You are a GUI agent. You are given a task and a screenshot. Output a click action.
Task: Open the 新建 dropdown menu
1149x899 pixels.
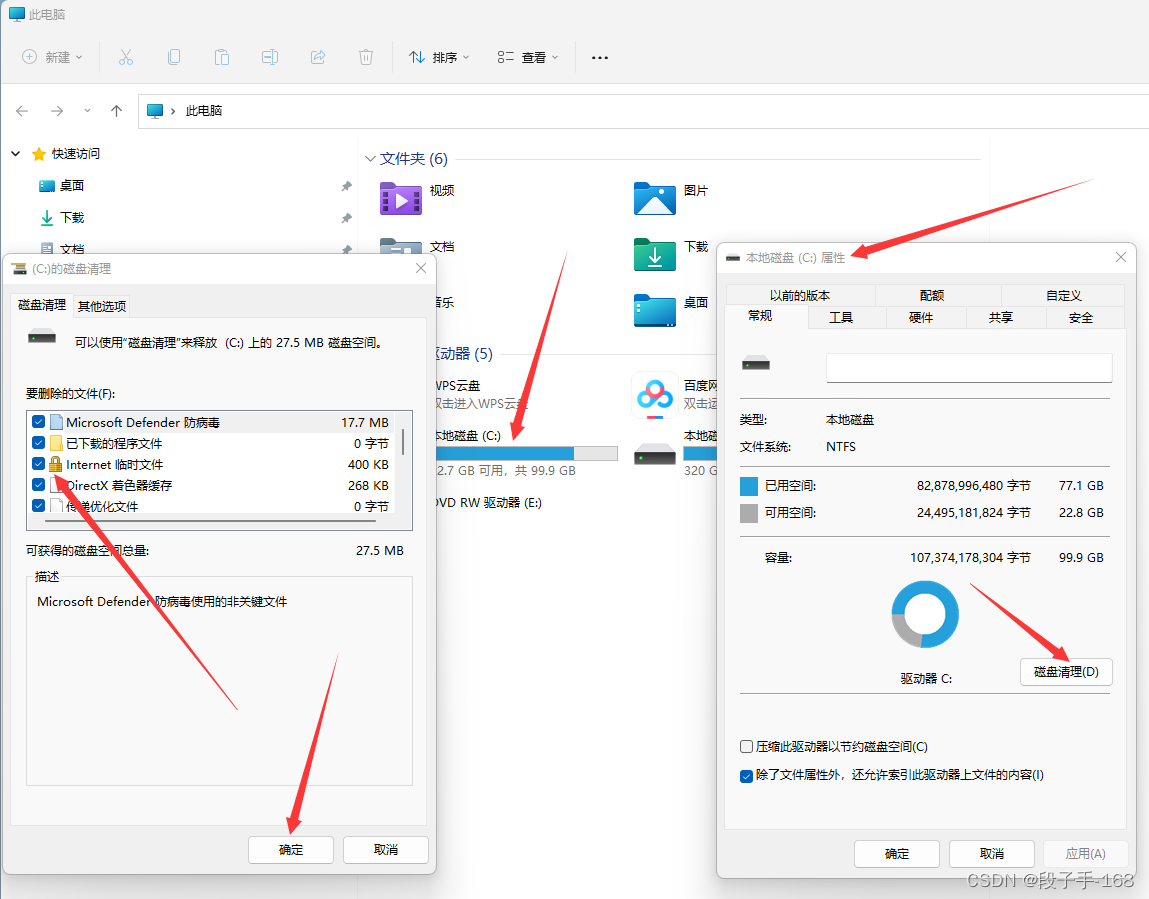coord(52,57)
